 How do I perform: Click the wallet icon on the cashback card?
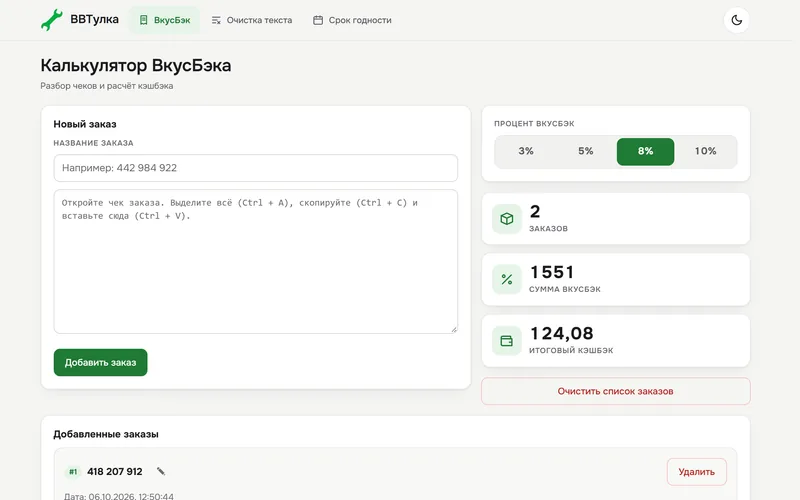click(x=507, y=341)
